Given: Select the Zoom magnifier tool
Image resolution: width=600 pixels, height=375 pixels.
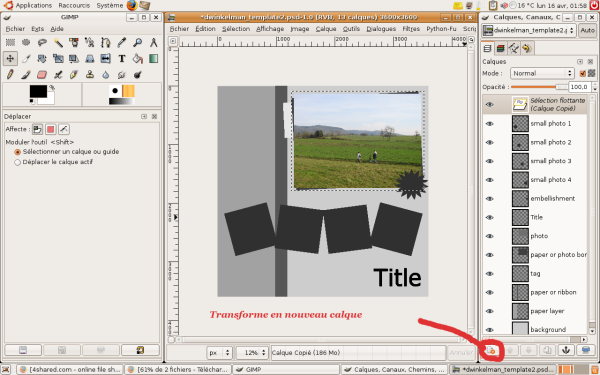Looking at the screenshot, I should (138, 42).
